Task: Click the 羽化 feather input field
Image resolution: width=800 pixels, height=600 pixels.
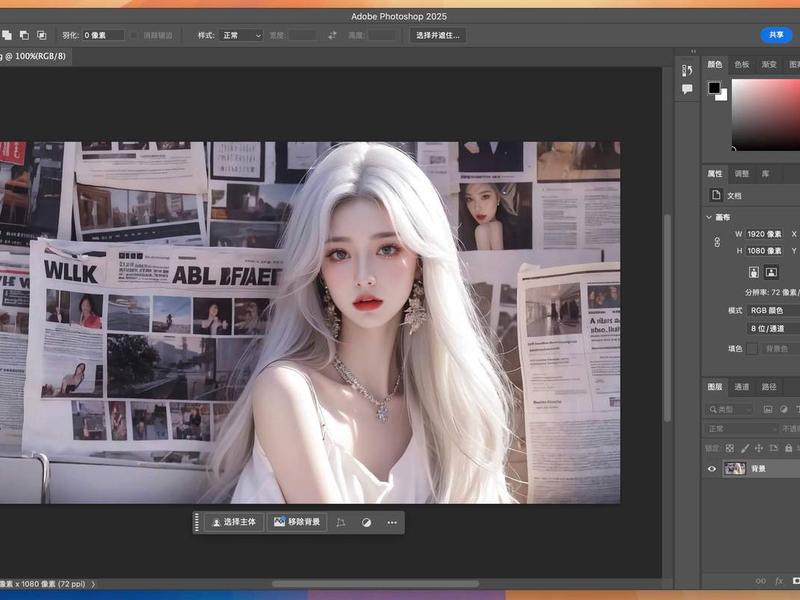Action: pos(104,35)
